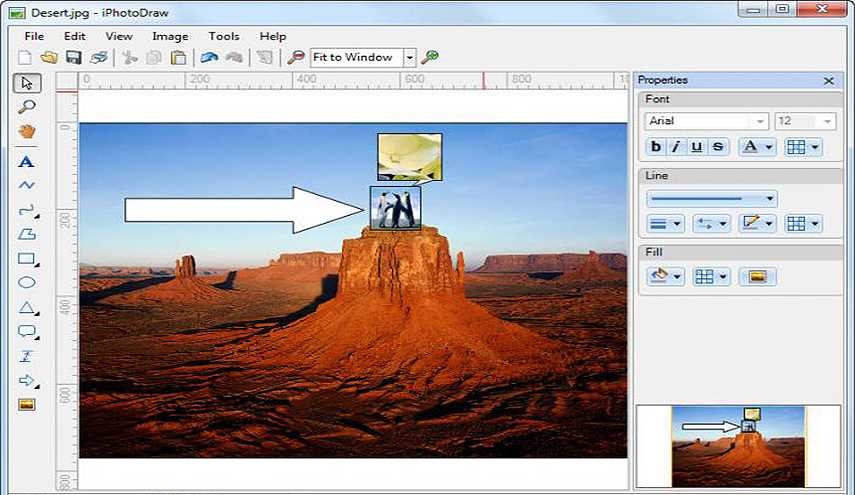Zoom in with green magnifier icon
Viewport: 855px width, 495px height.
click(430, 57)
